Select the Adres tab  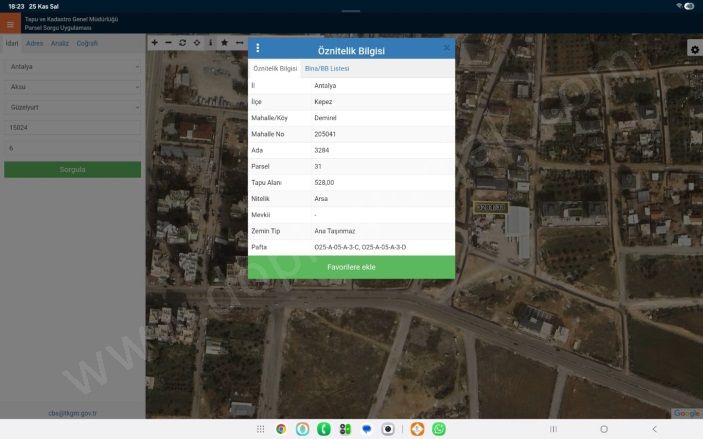tap(34, 43)
